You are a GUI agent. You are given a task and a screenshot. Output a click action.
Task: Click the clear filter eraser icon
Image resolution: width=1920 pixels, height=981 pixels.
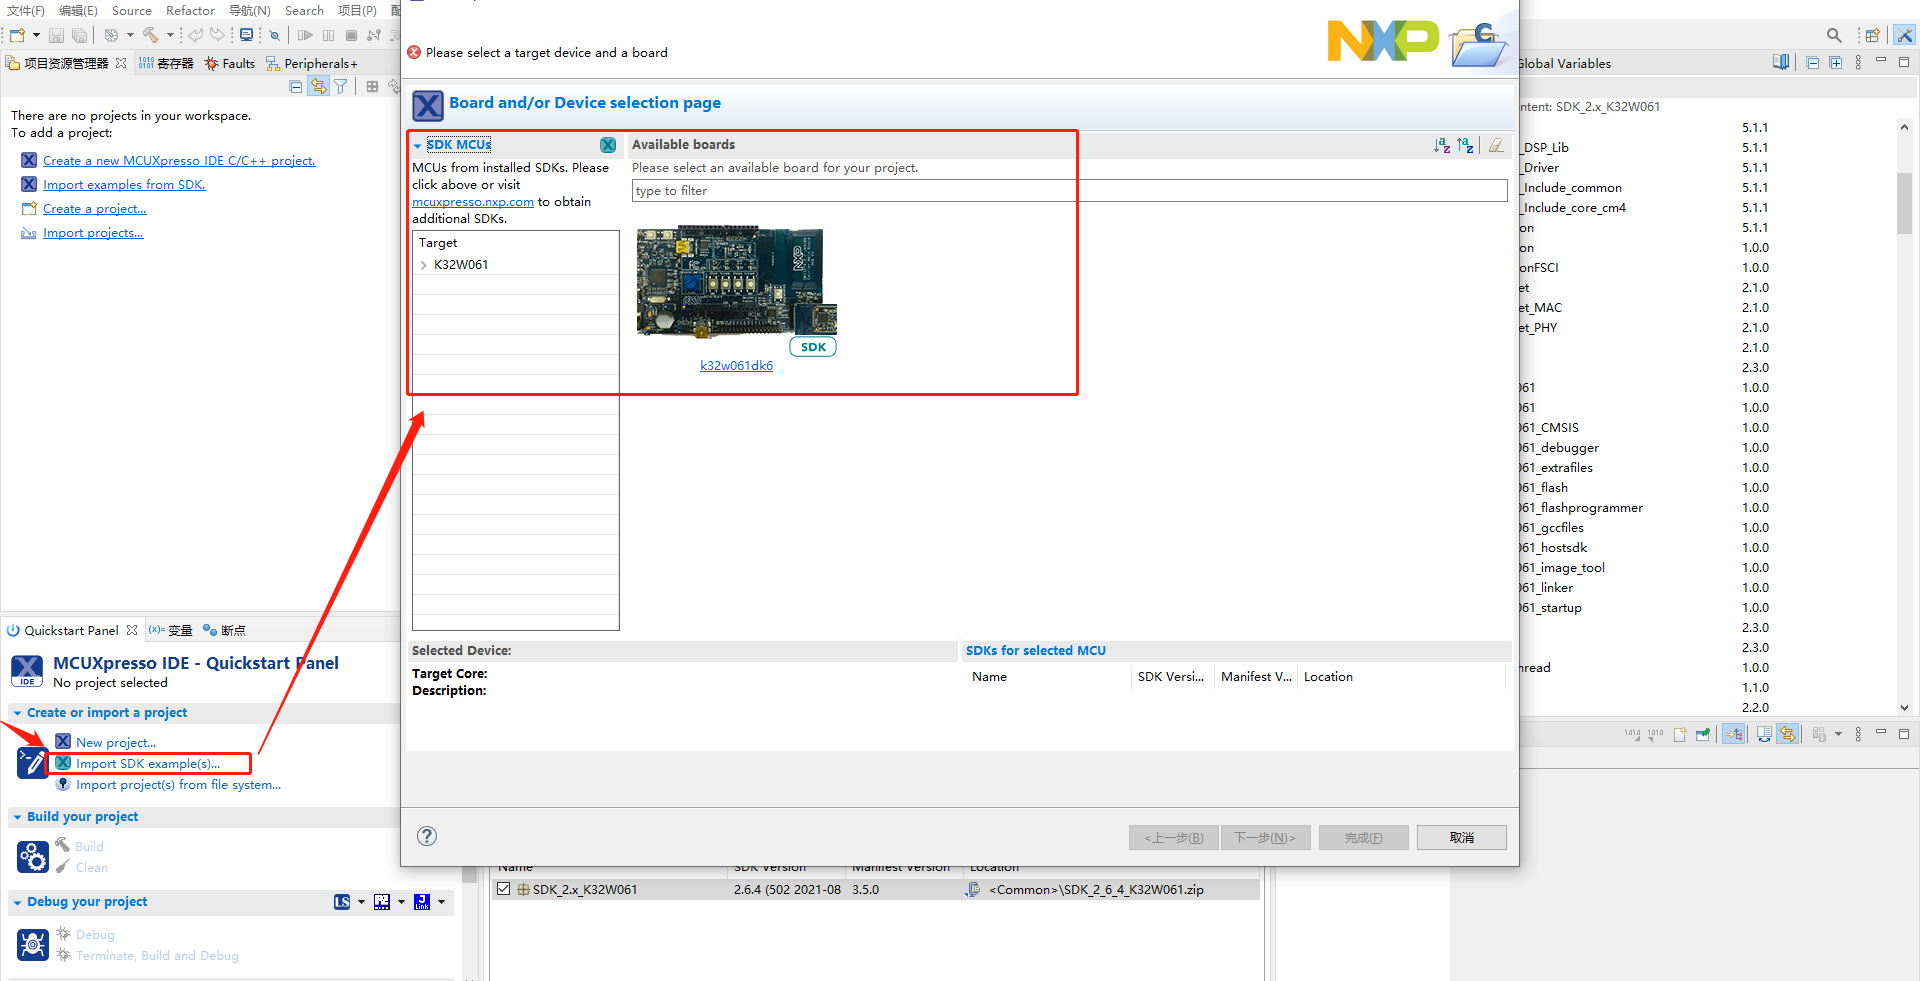[1496, 146]
